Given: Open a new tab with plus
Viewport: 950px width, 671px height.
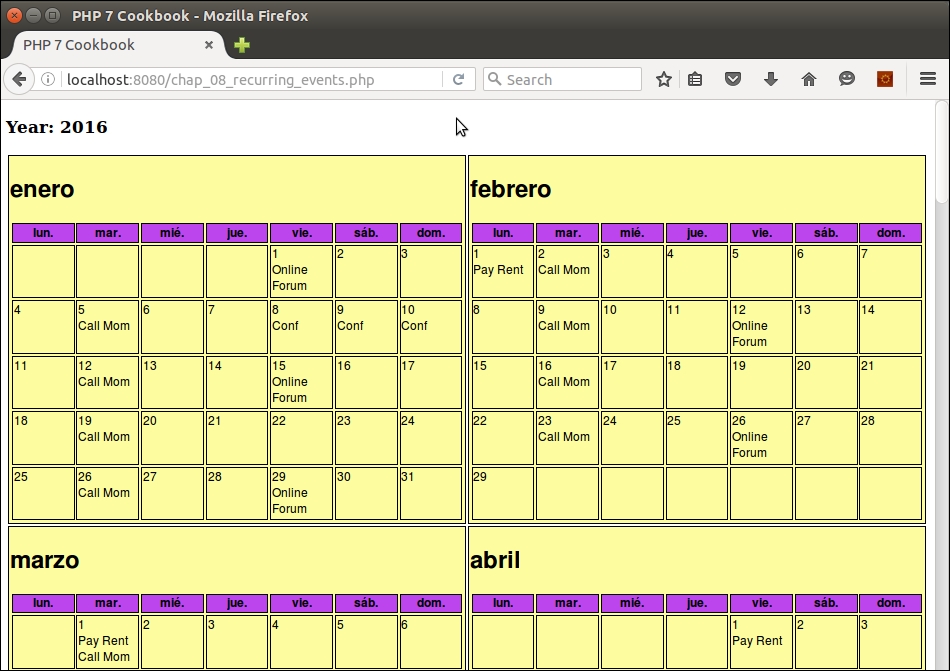Looking at the screenshot, I should (242, 45).
